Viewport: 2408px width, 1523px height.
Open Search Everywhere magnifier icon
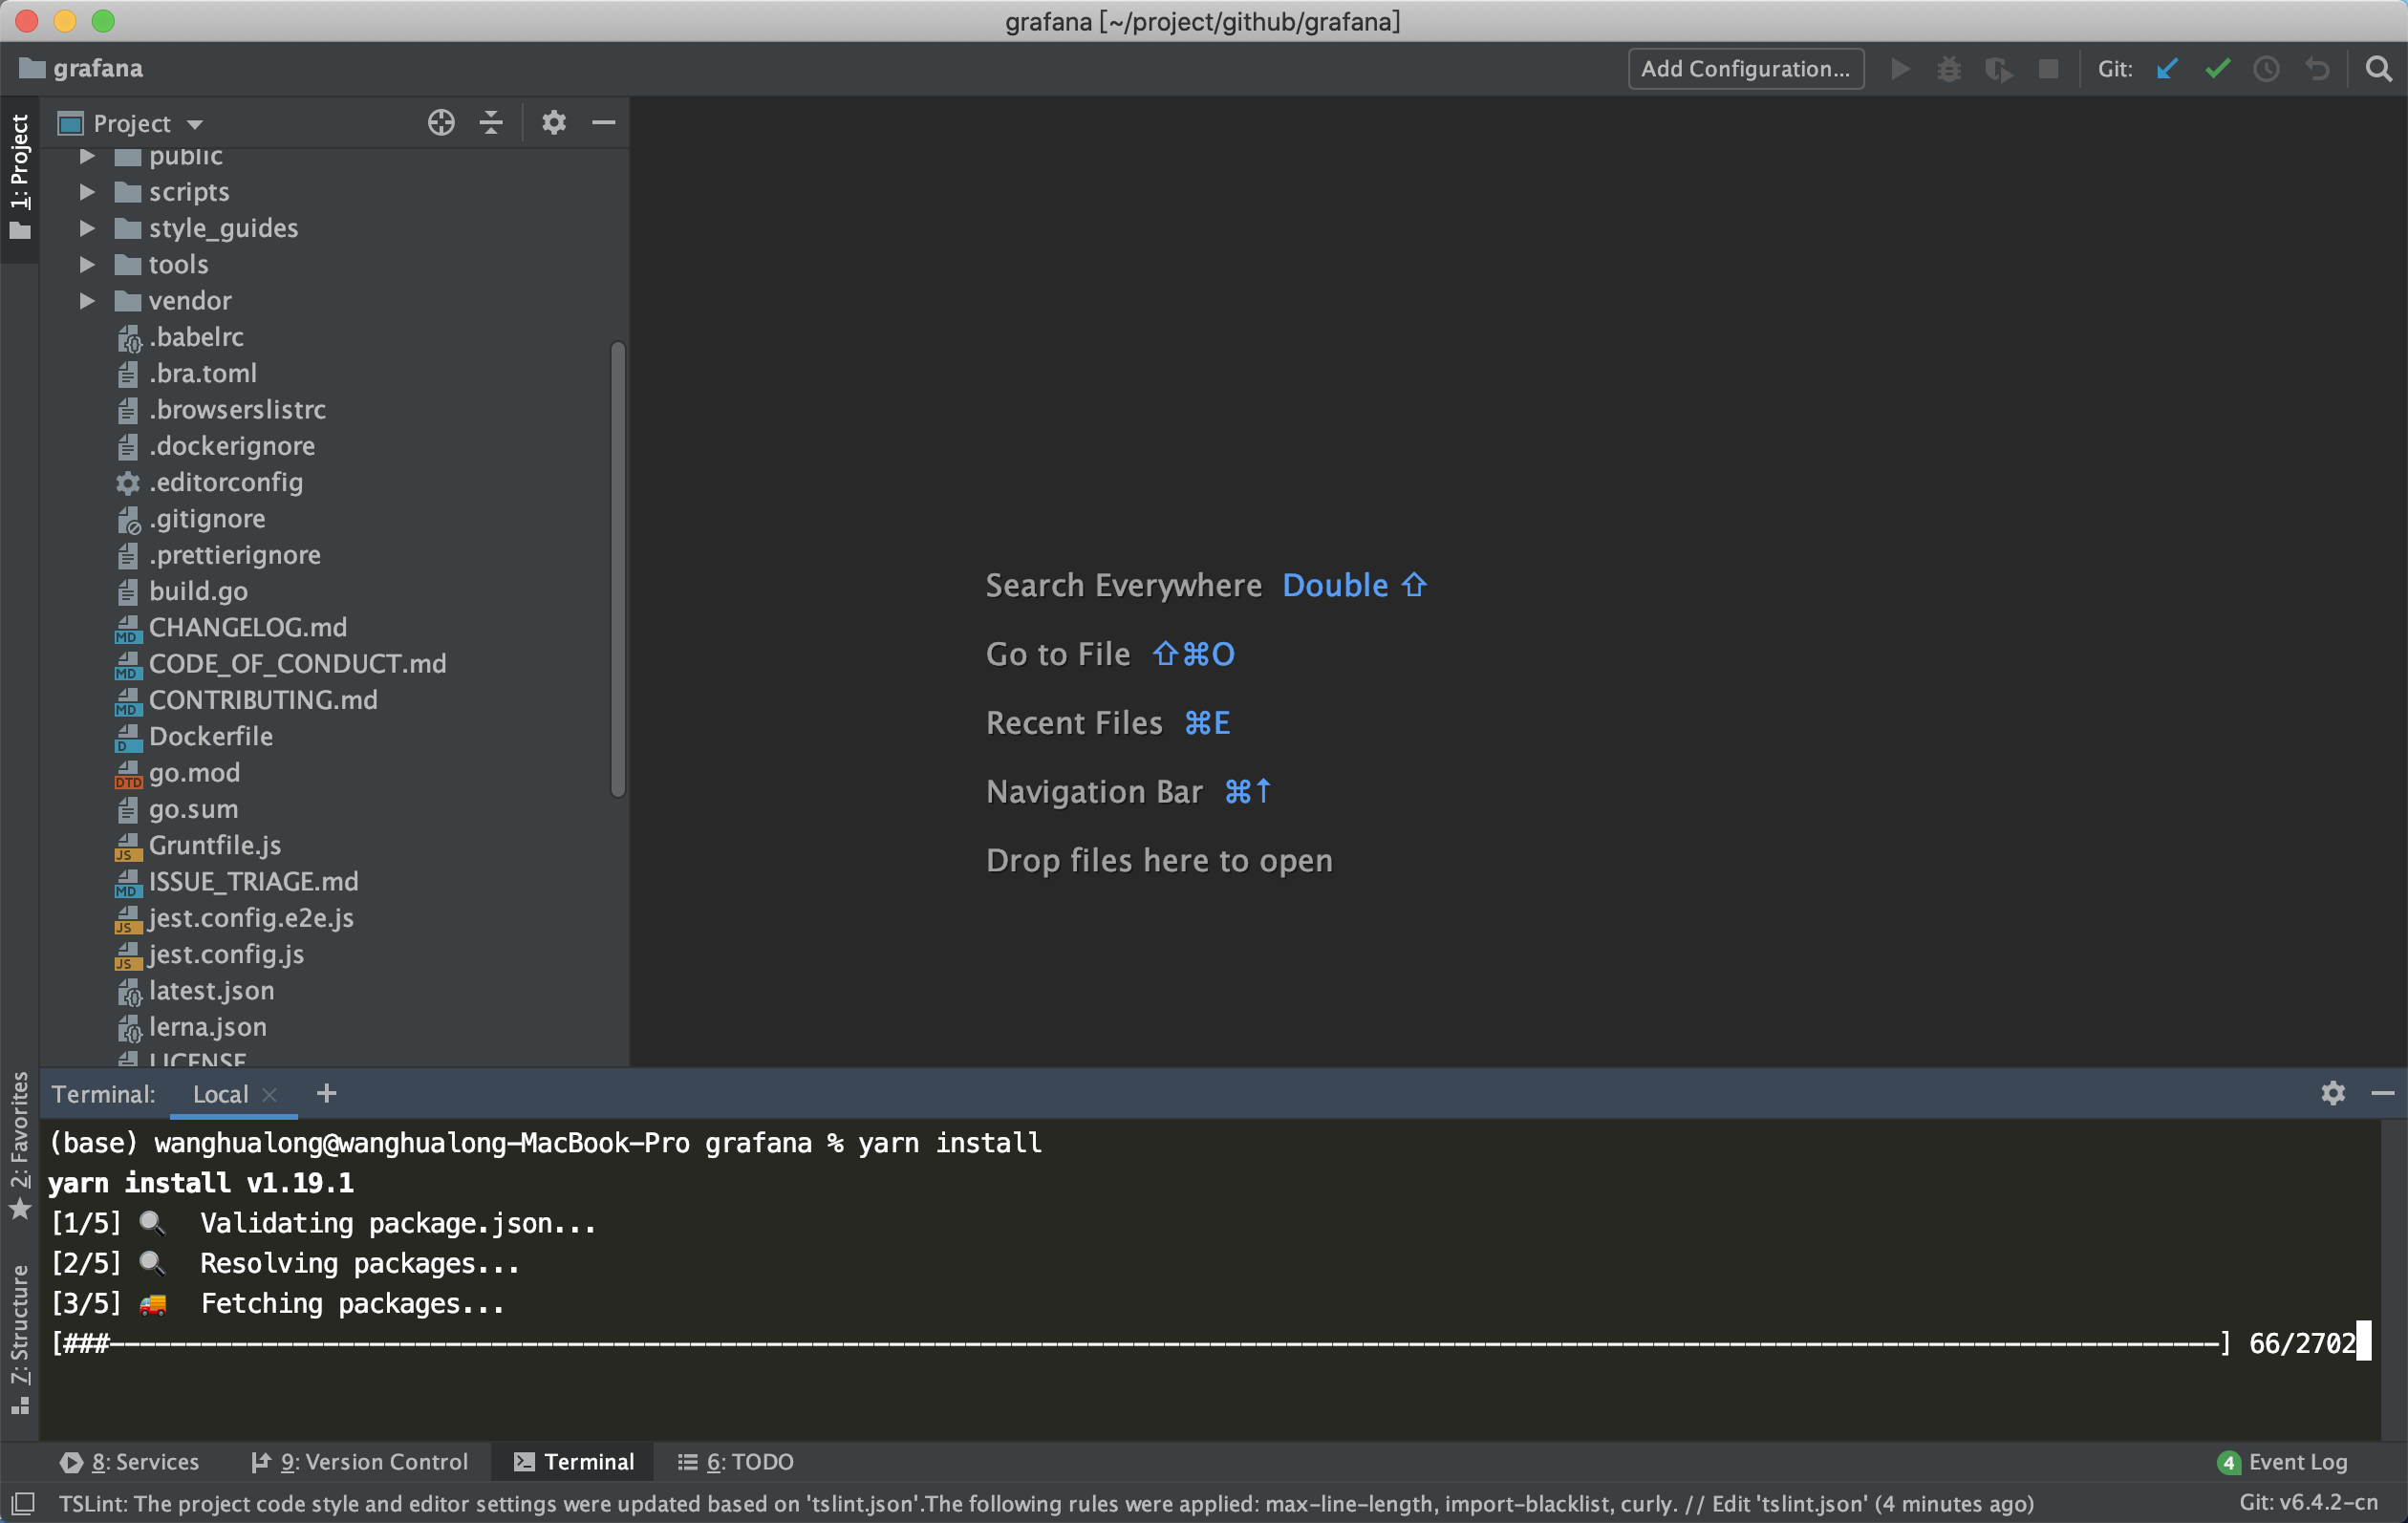(x=2379, y=69)
